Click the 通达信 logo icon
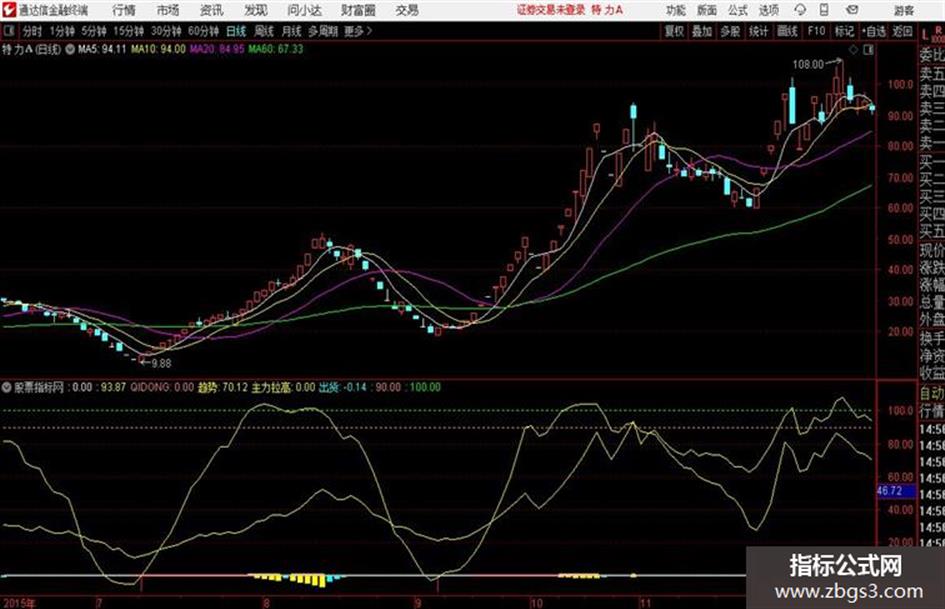 pyautogui.click(x=8, y=10)
